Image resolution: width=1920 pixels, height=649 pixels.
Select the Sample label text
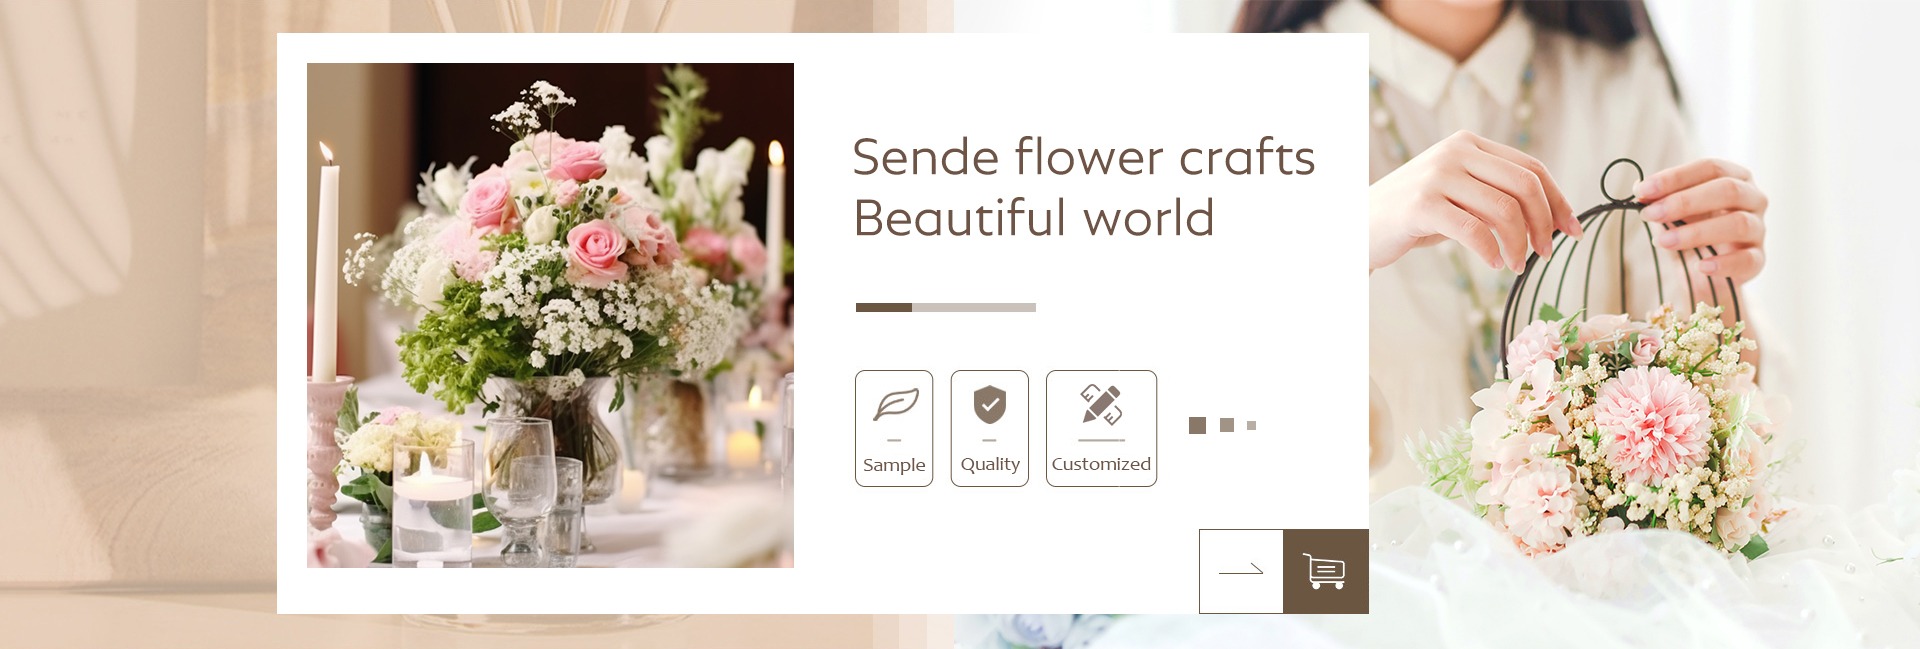[x=894, y=465]
